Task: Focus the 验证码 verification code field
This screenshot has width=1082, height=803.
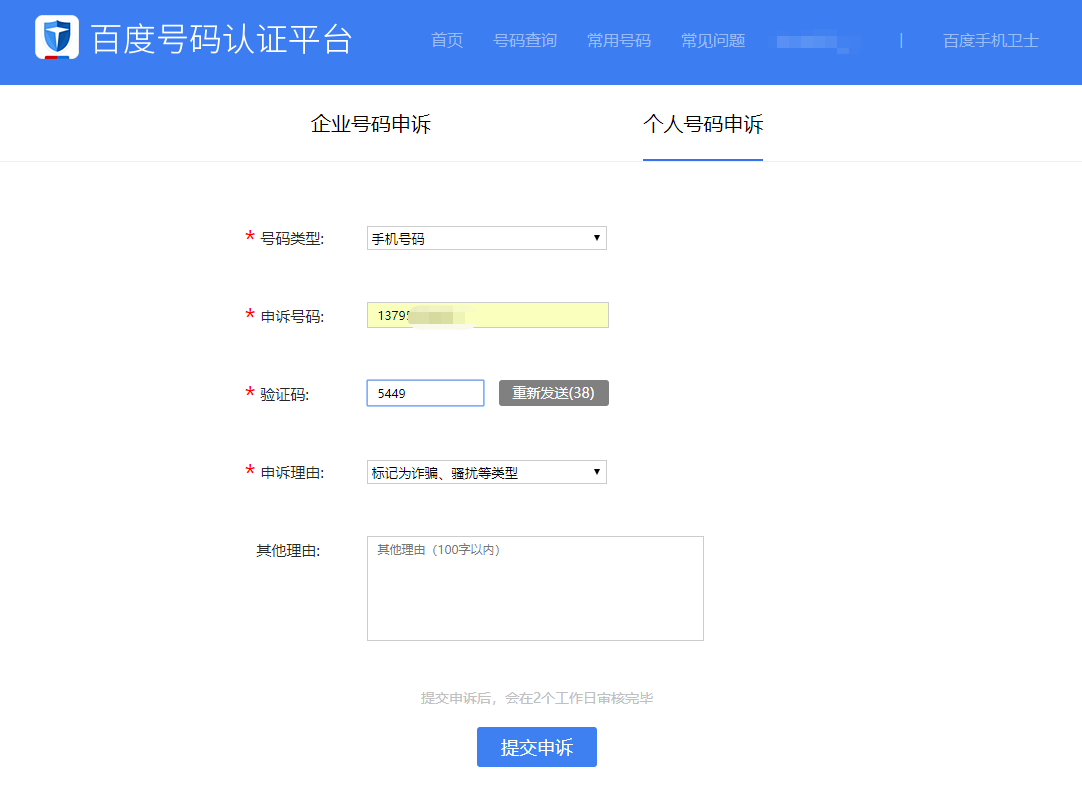Action: point(425,392)
